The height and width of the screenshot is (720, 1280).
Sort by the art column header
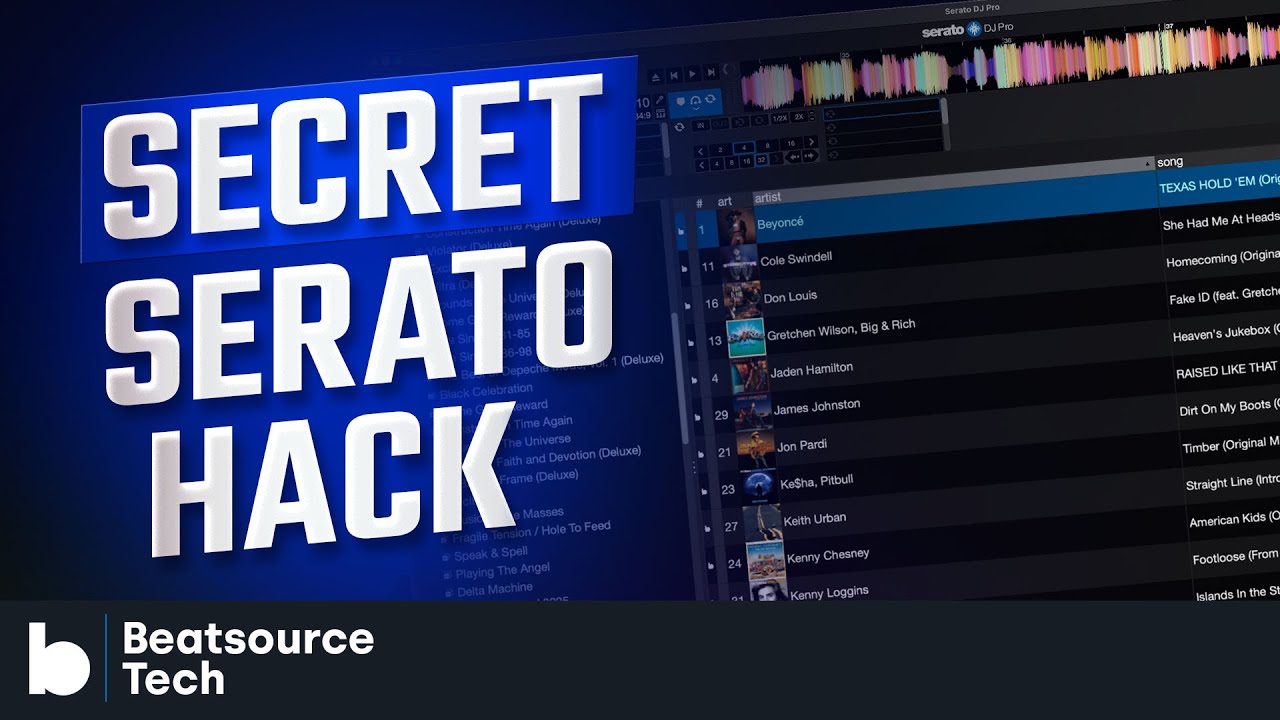725,201
